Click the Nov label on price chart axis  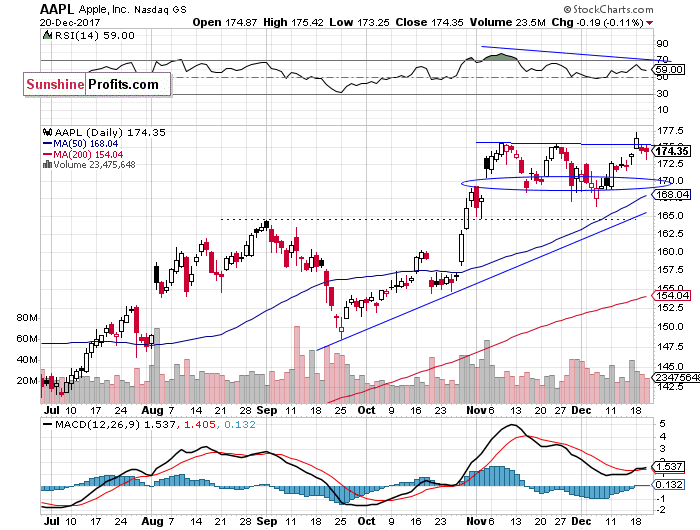[x=476, y=410]
